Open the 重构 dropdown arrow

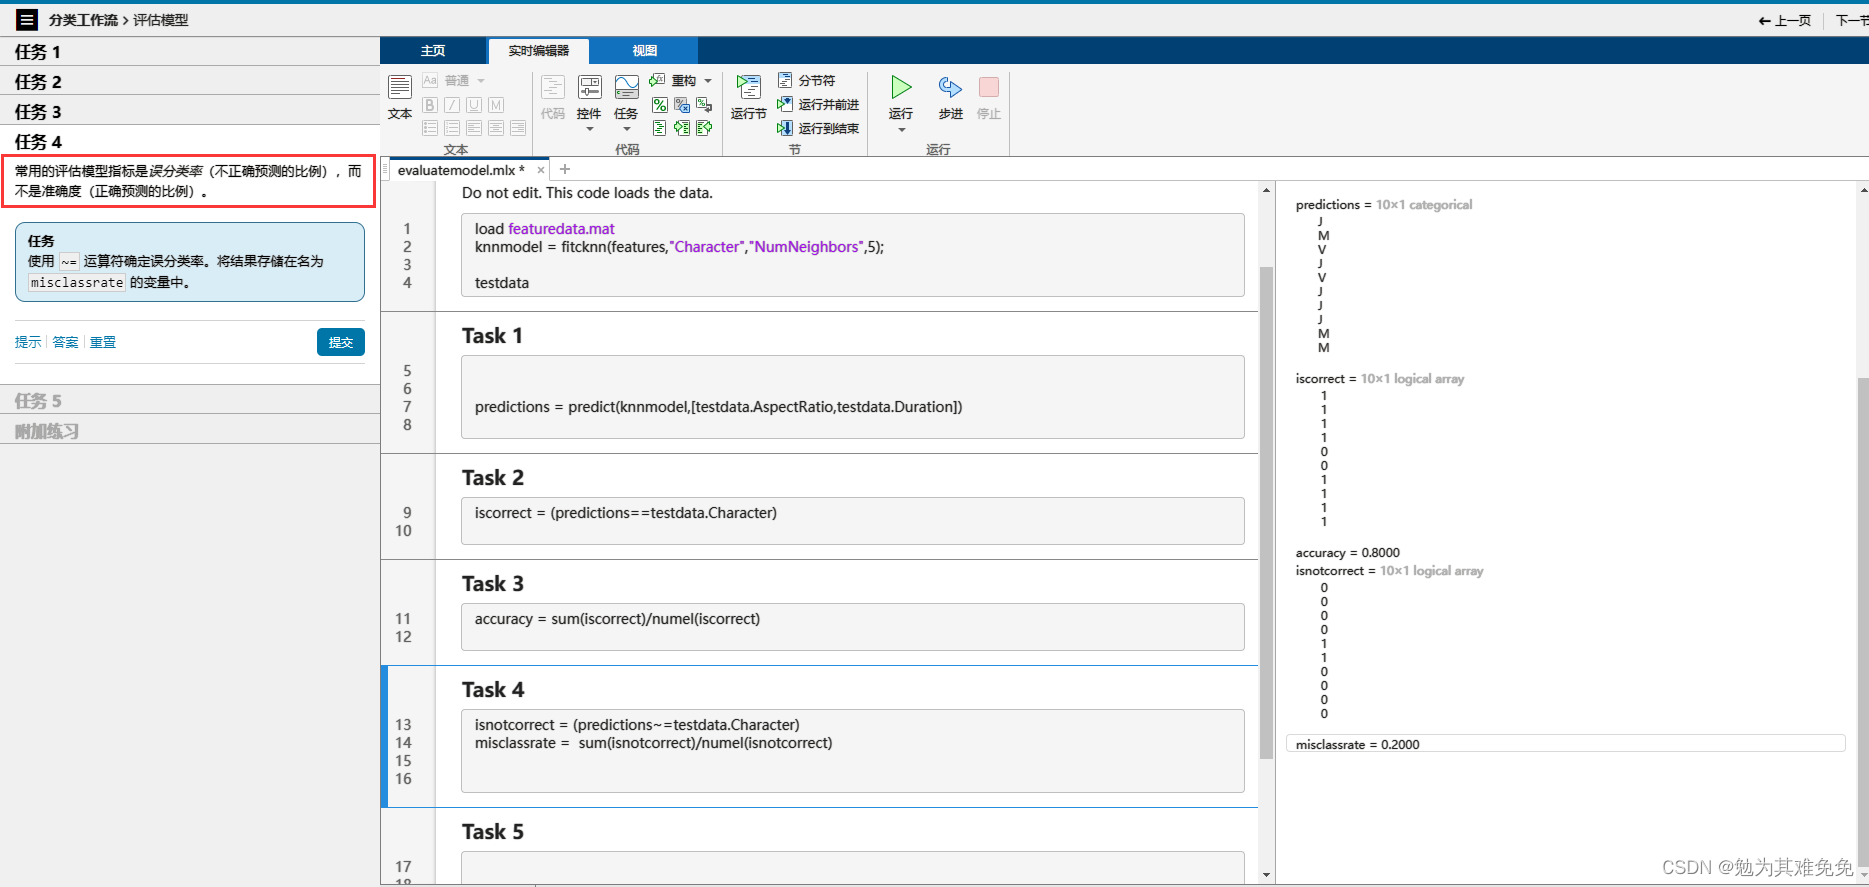point(708,80)
